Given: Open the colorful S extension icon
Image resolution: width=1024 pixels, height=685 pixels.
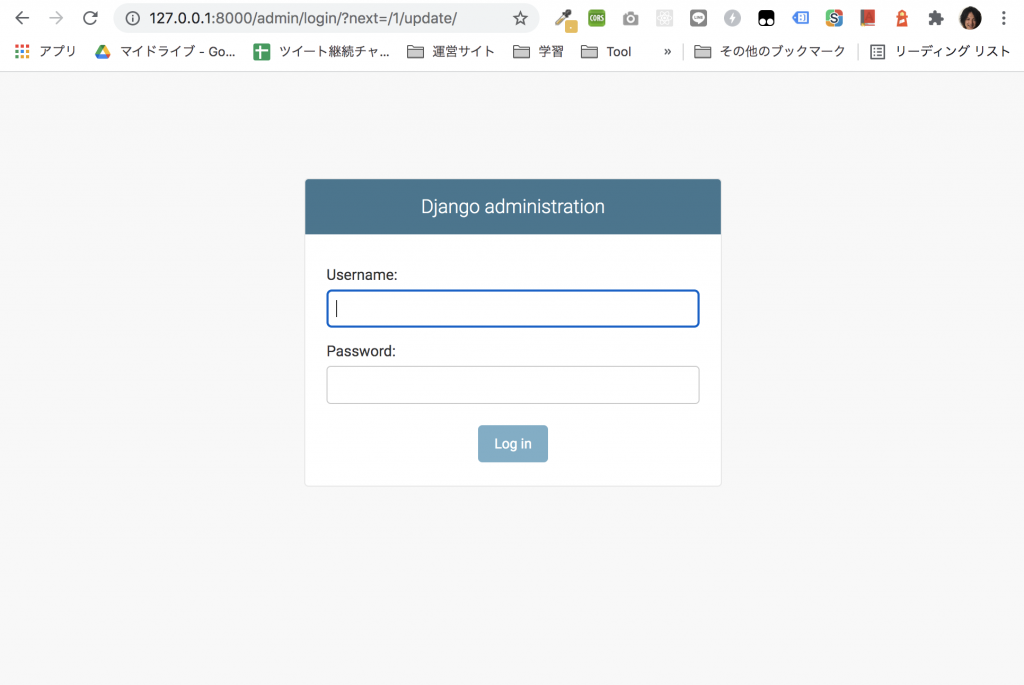Looking at the screenshot, I should [x=834, y=18].
